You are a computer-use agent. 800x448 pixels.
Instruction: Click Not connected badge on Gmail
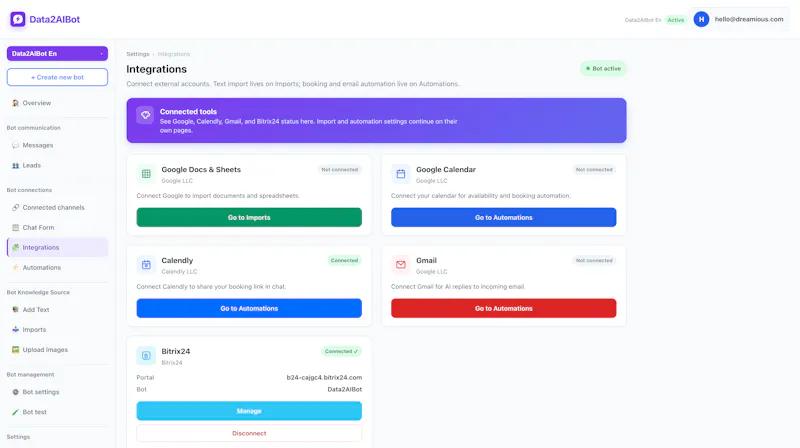click(594, 261)
